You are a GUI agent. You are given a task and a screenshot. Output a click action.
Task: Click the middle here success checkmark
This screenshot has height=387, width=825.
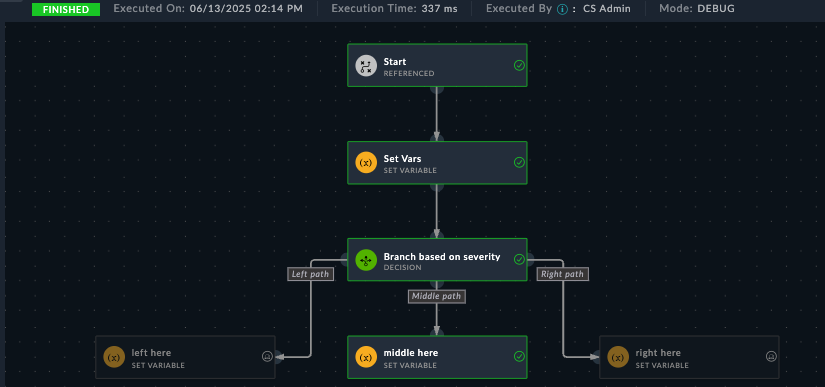click(x=519, y=357)
